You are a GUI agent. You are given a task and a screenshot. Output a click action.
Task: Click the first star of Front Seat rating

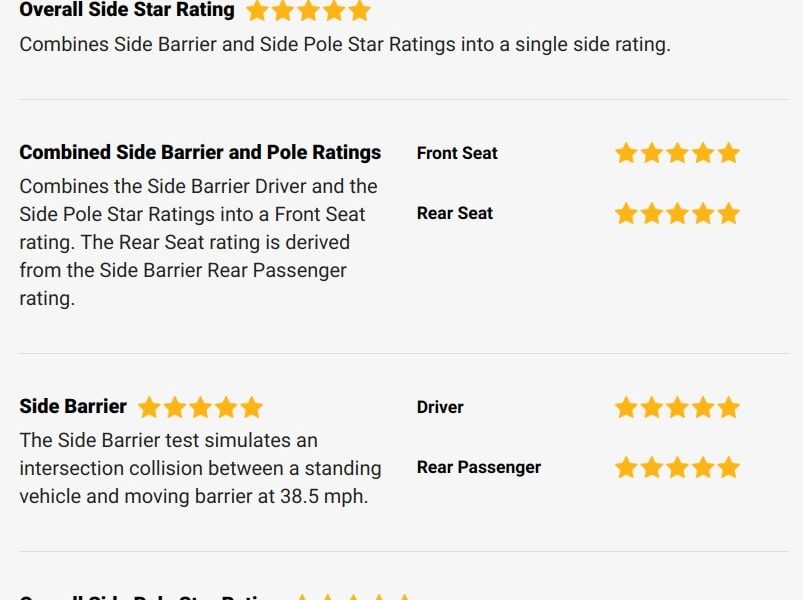(626, 153)
